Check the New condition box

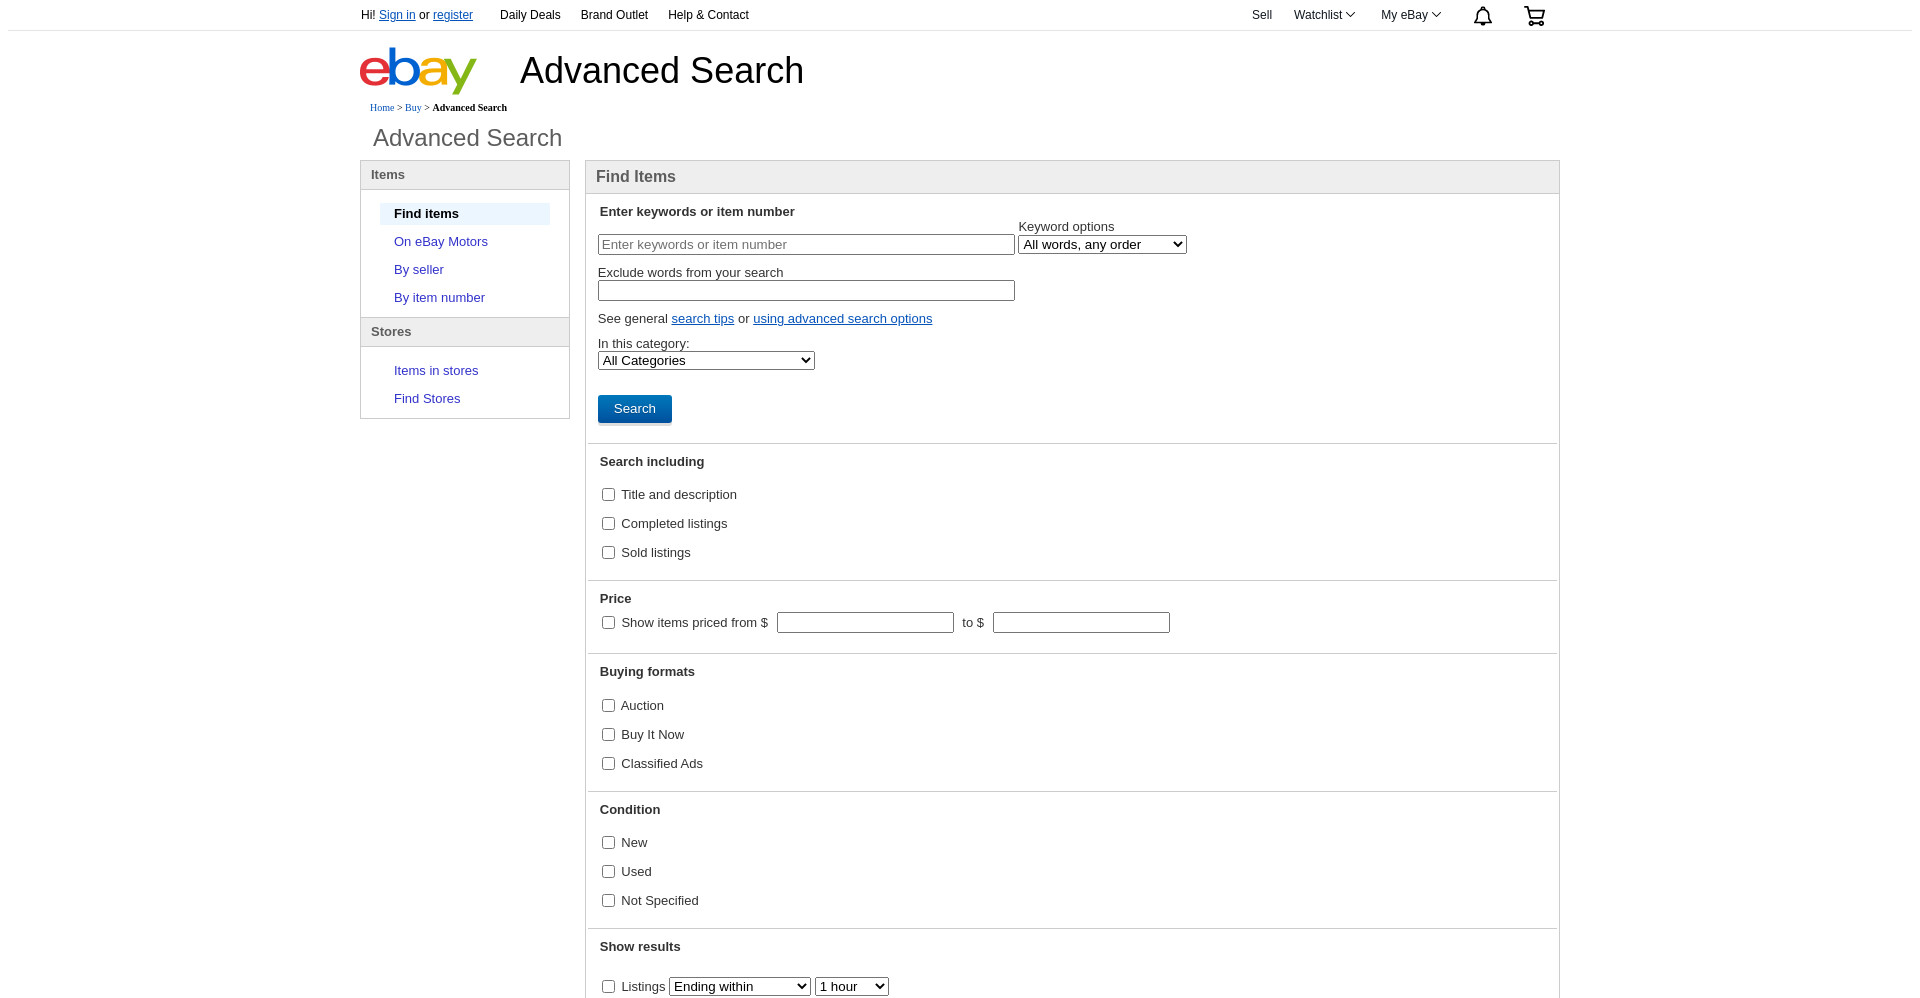(608, 843)
